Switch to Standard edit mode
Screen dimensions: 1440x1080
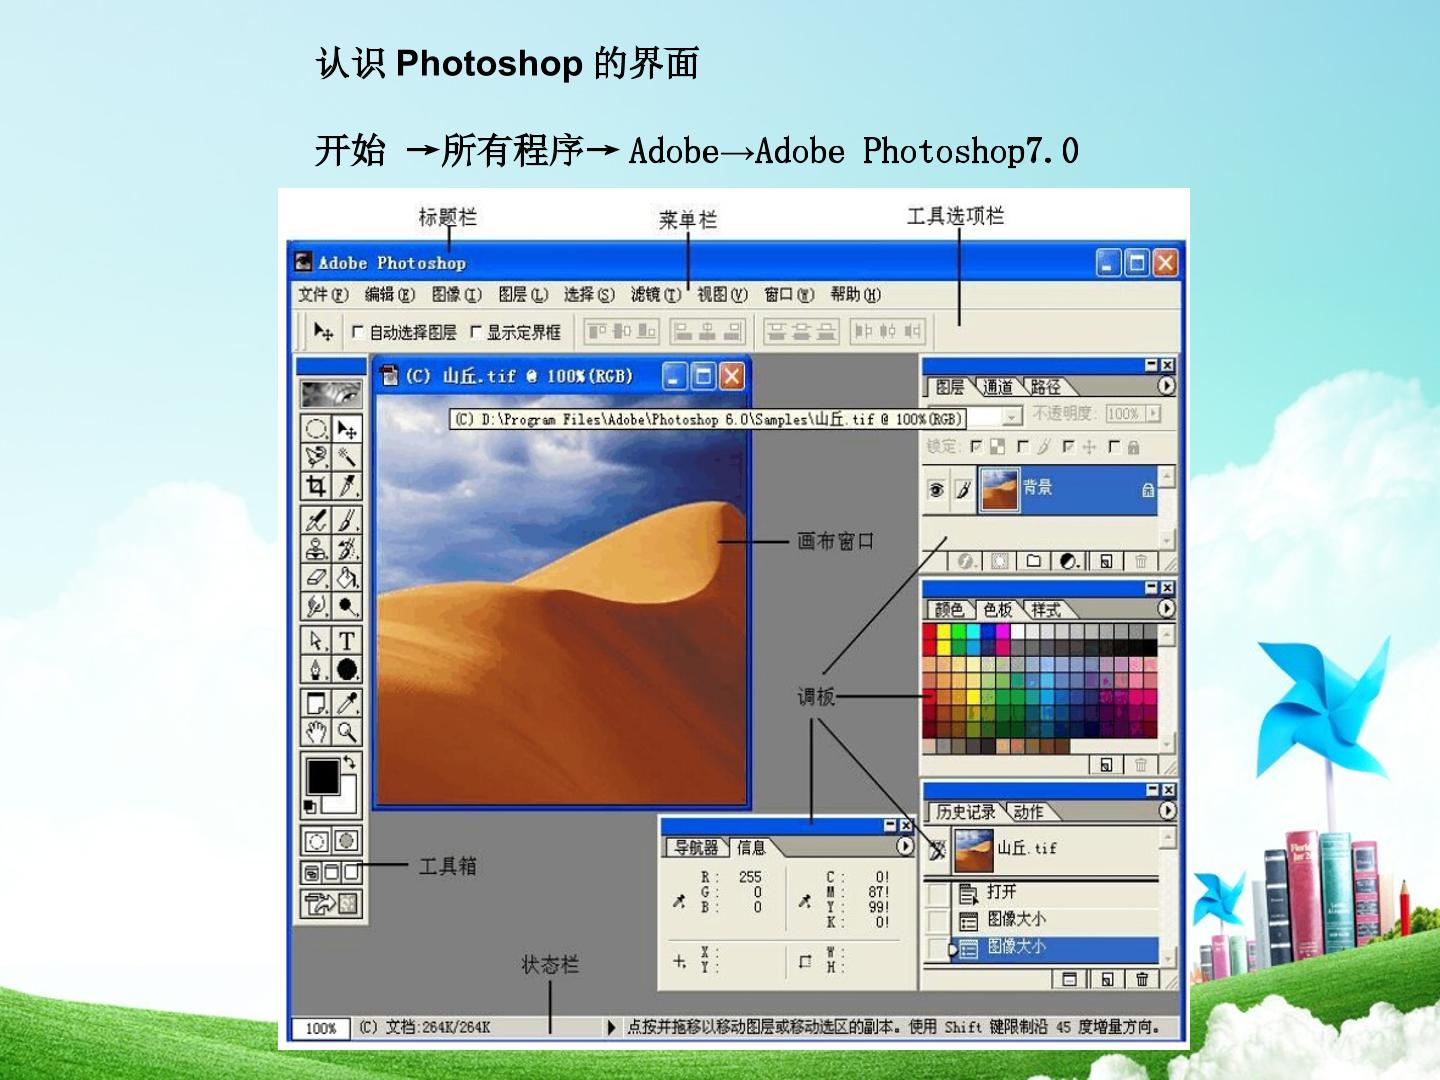pyautogui.click(x=317, y=841)
